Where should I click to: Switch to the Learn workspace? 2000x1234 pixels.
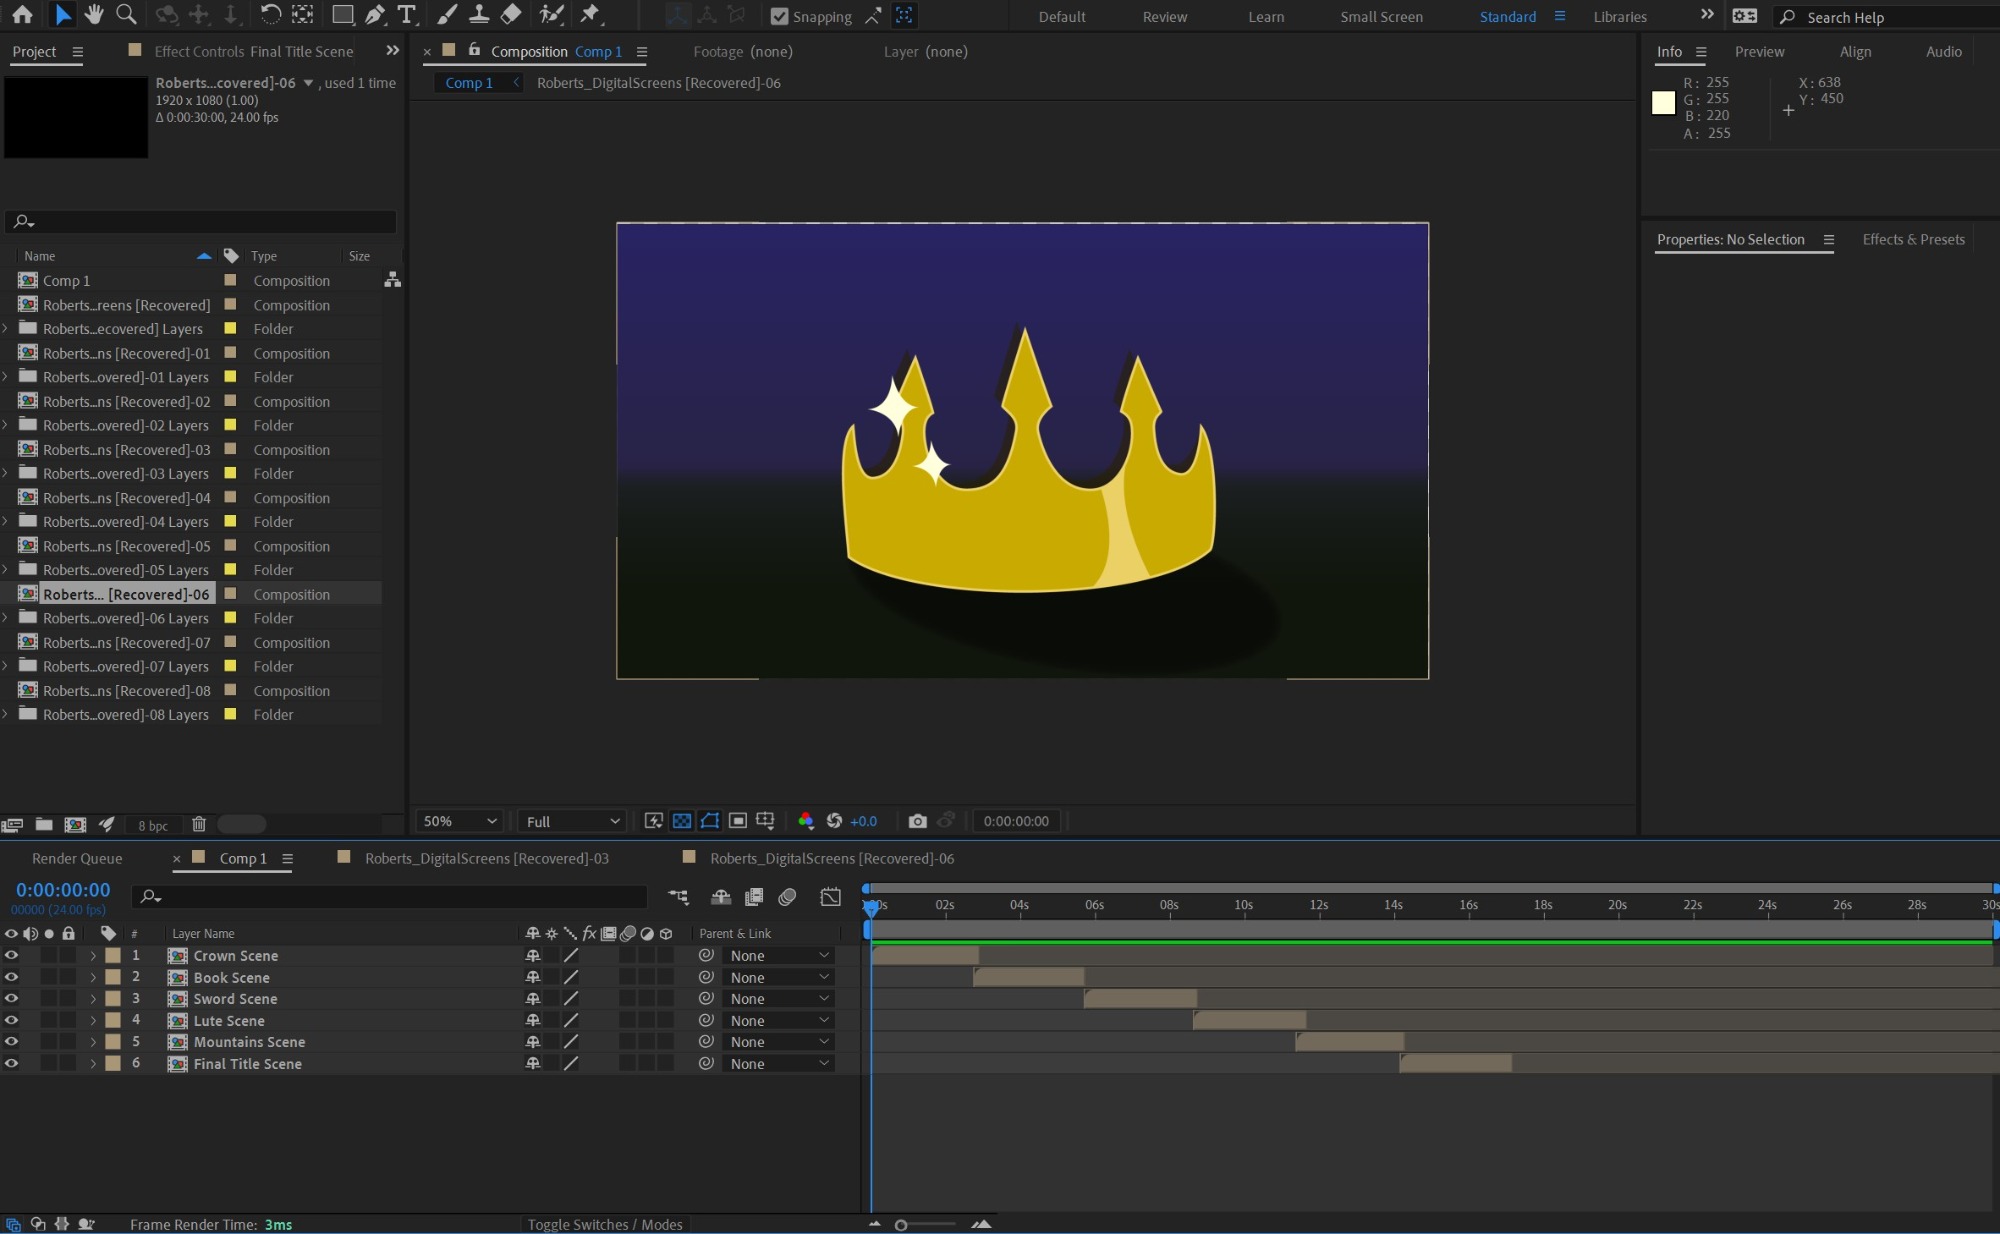[x=1266, y=17]
